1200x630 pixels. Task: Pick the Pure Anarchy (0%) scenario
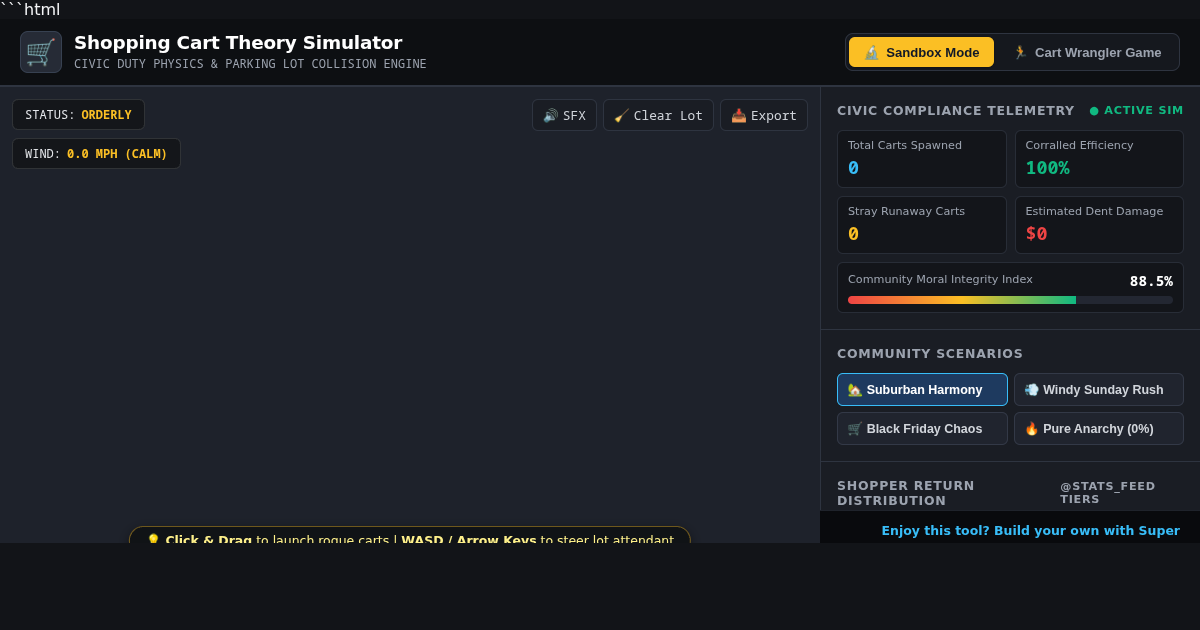point(1099,429)
